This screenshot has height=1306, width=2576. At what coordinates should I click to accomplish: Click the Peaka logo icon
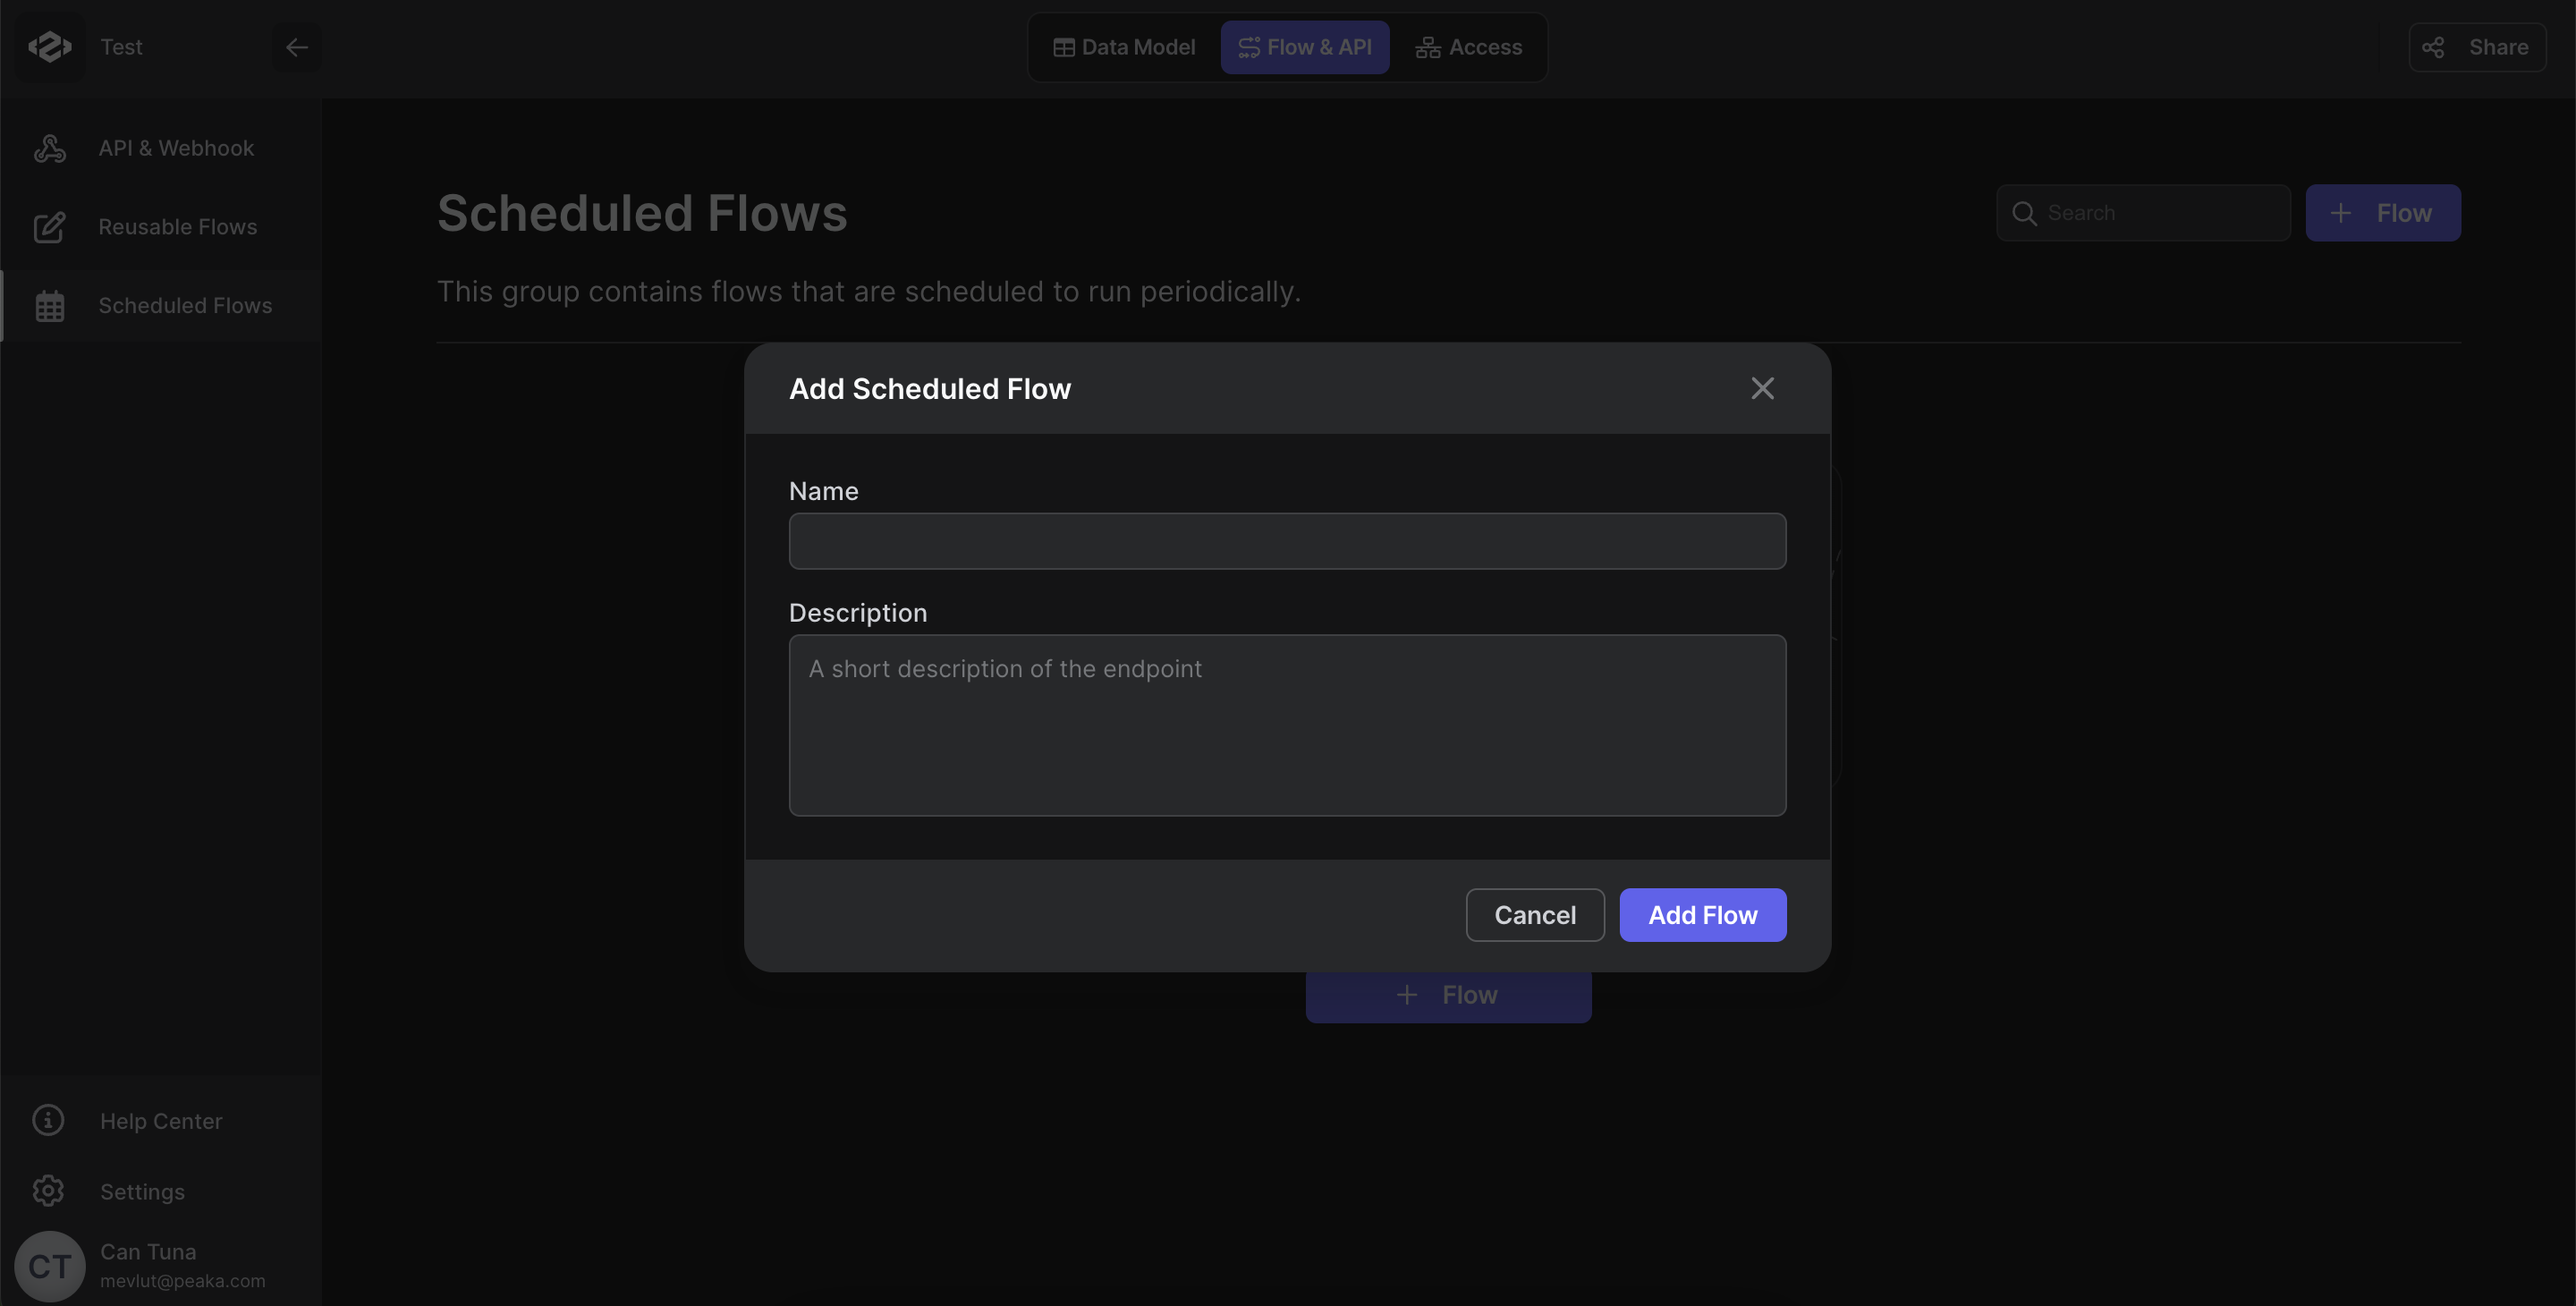tap(49, 47)
